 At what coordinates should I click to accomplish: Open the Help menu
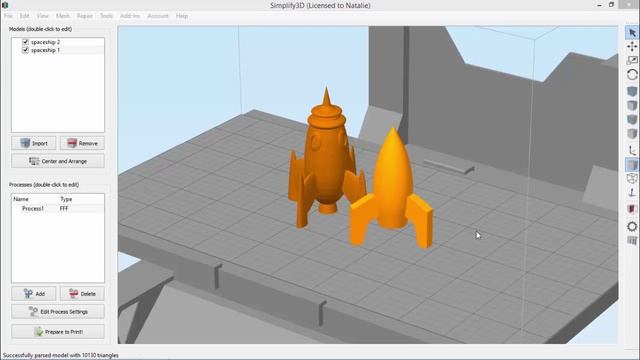point(182,16)
